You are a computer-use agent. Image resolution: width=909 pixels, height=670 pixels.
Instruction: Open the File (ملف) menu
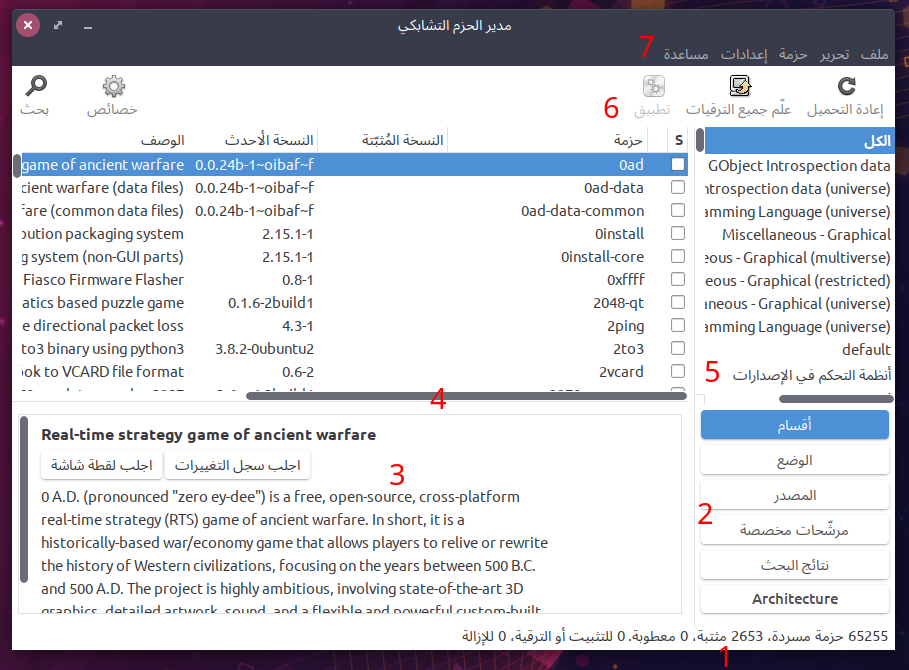[x=874, y=53]
